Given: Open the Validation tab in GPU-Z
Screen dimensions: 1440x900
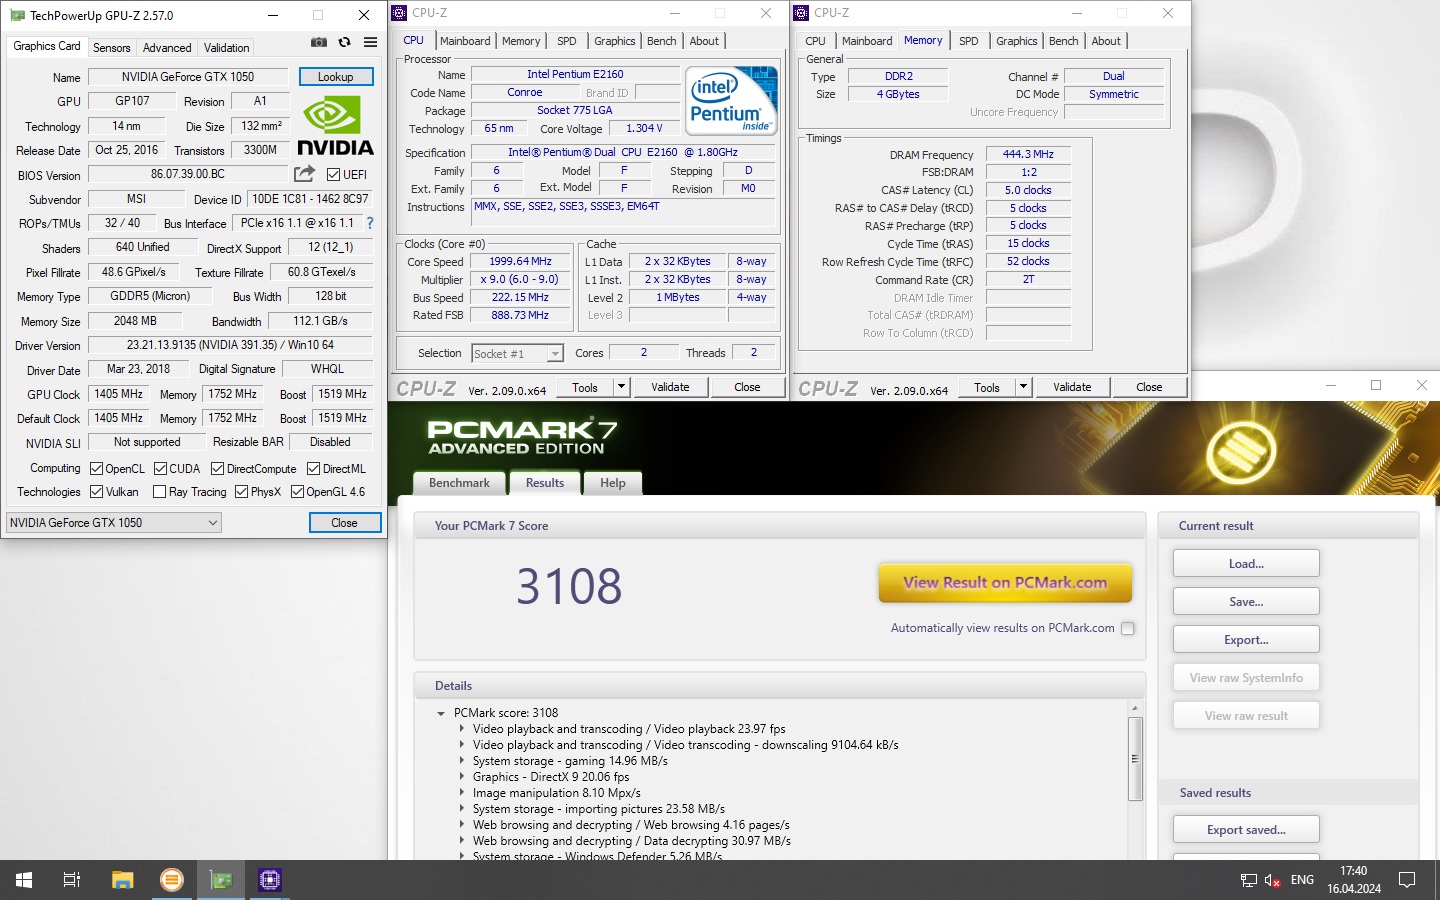Looking at the screenshot, I should 227,47.
